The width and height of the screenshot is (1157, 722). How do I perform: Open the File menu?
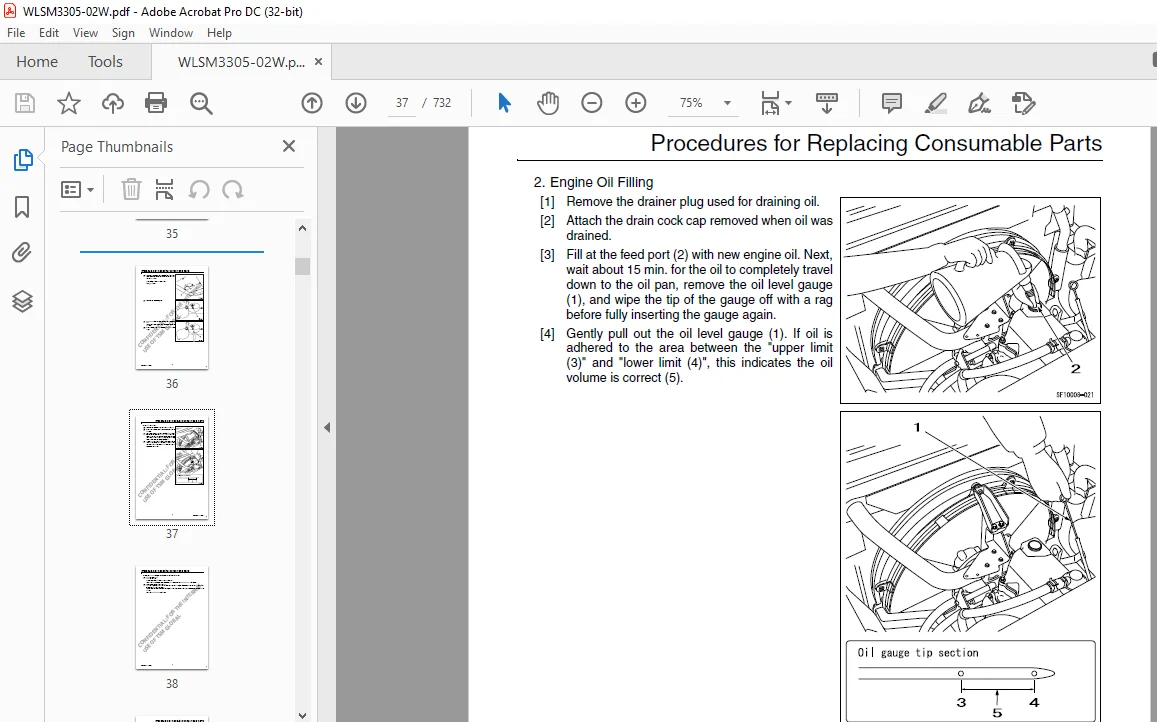[x=16, y=32]
